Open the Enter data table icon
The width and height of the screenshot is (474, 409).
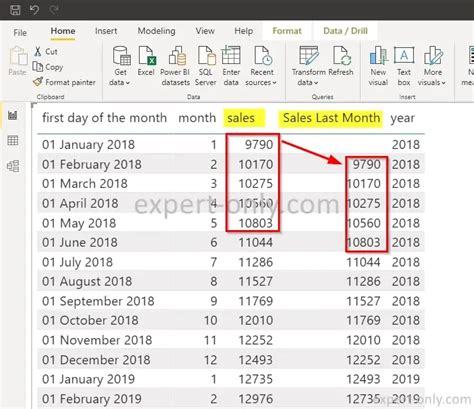point(231,55)
